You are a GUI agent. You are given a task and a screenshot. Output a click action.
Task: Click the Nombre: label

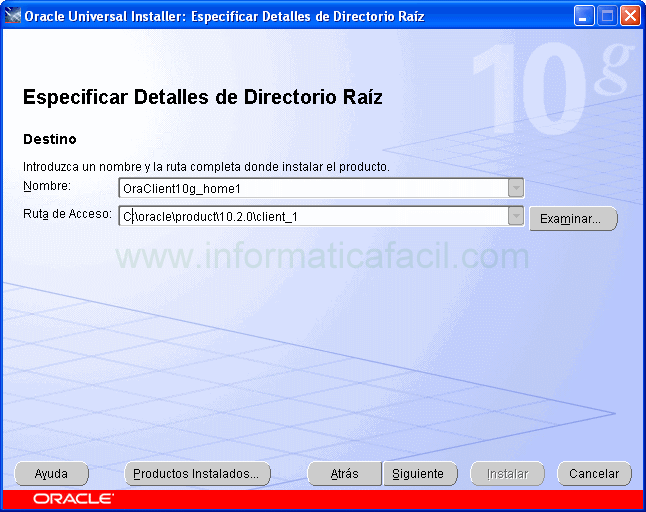click(47, 186)
